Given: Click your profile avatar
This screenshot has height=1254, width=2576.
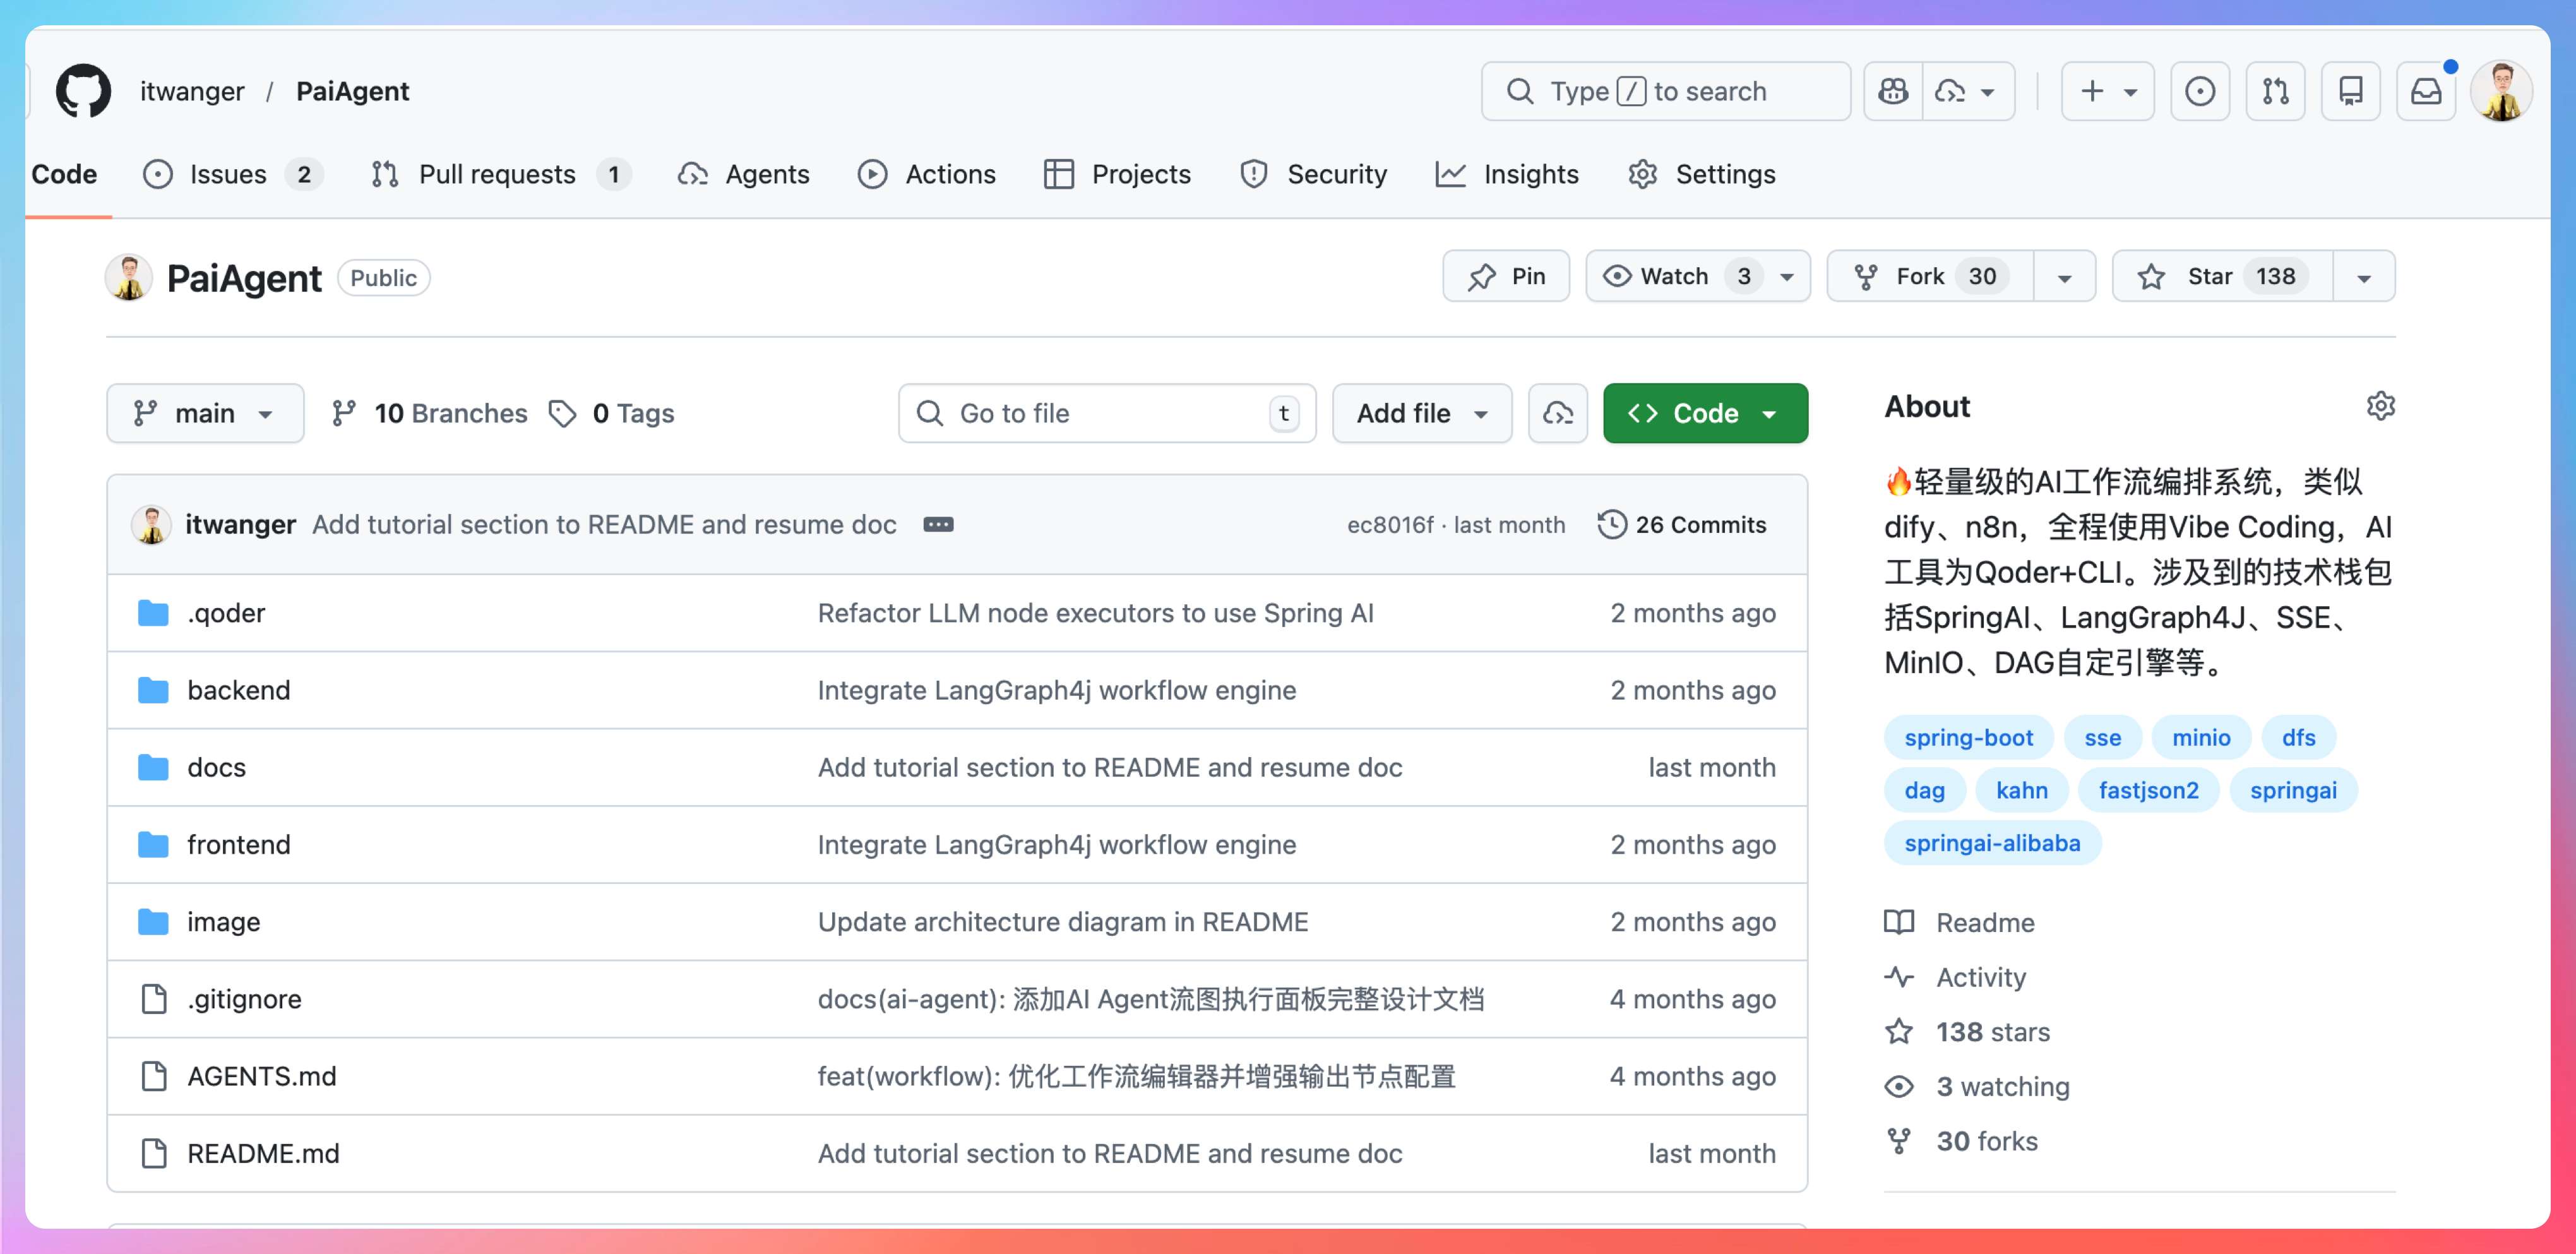Looking at the screenshot, I should (2503, 91).
